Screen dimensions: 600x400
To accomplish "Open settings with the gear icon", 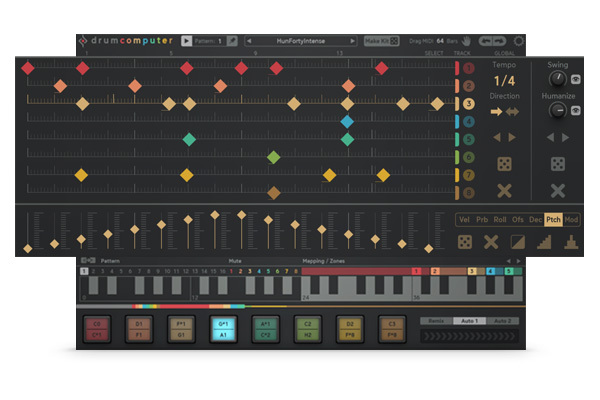I will pyautogui.click(x=518, y=41).
